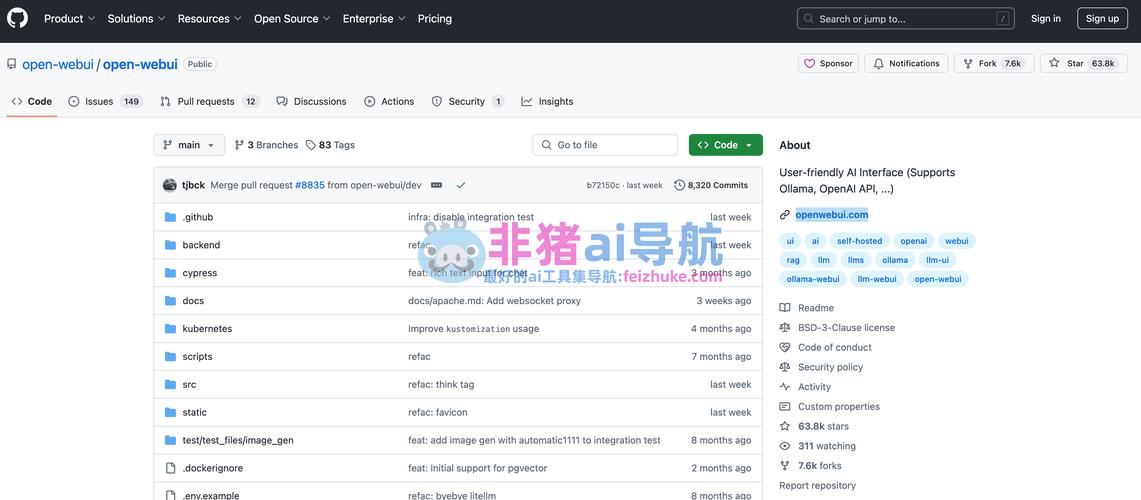The height and width of the screenshot is (500, 1141).
Task: Expand the Solutions menu
Action: pyautogui.click(x=136, y=19)
